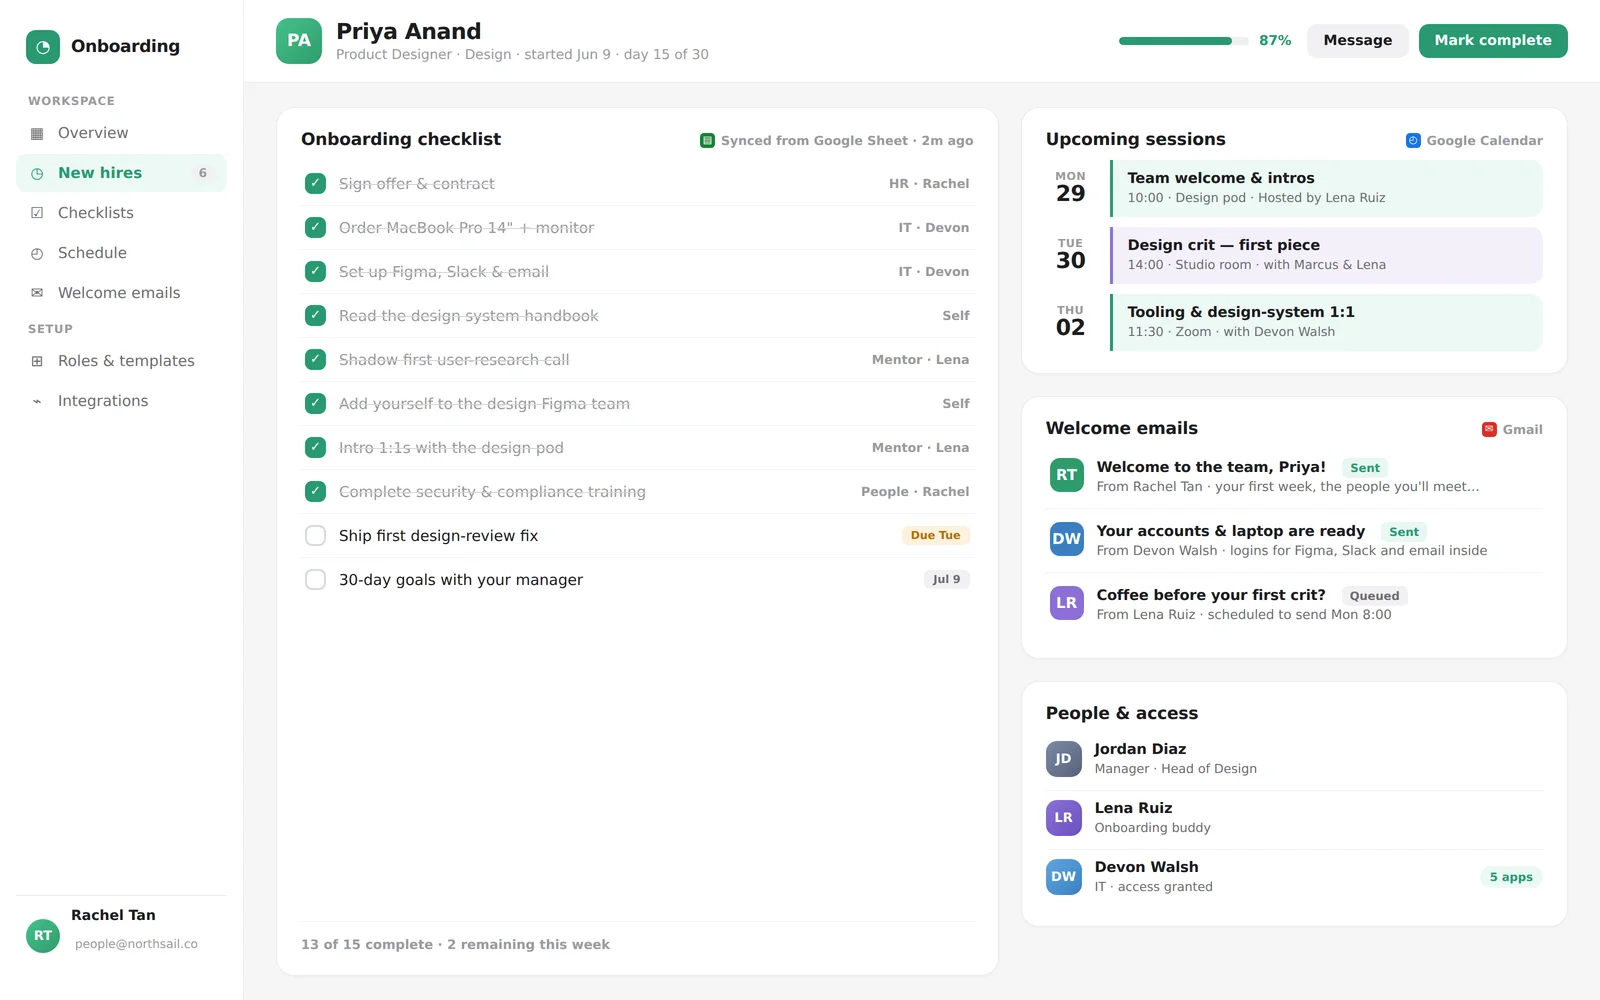This screenshot has width=1600, height=1000.
Task: Click the Integrations plug icon
Action: click(x=37, y=401)
